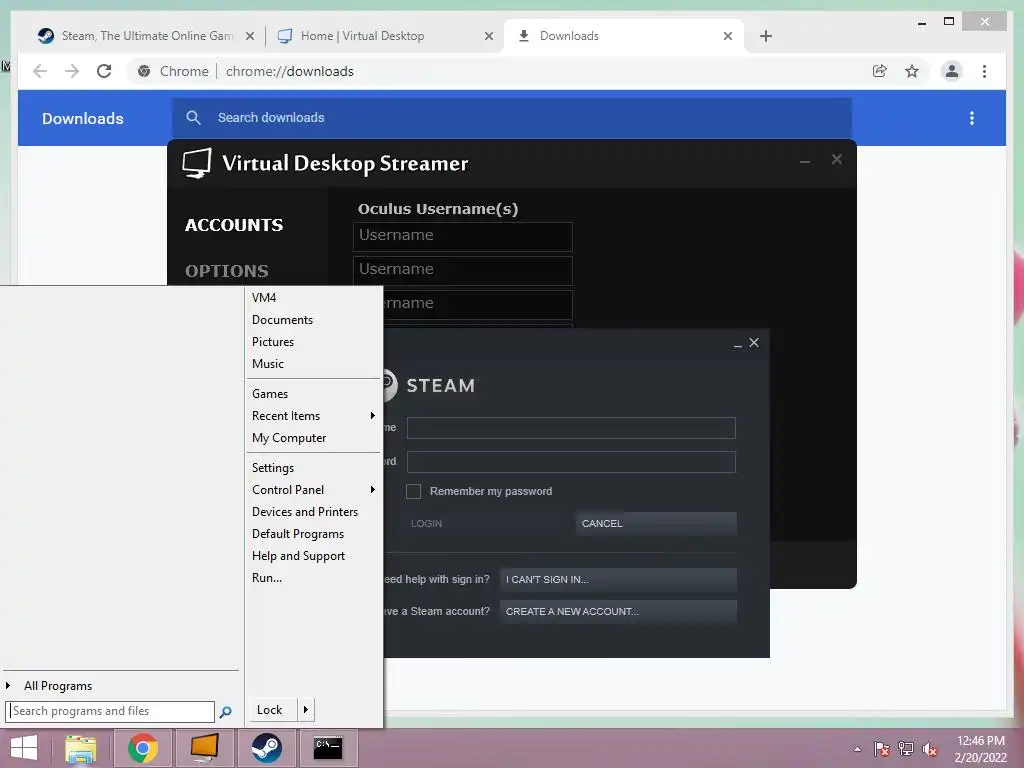
Task: Click the network tray icon
Action: (906, 749)
